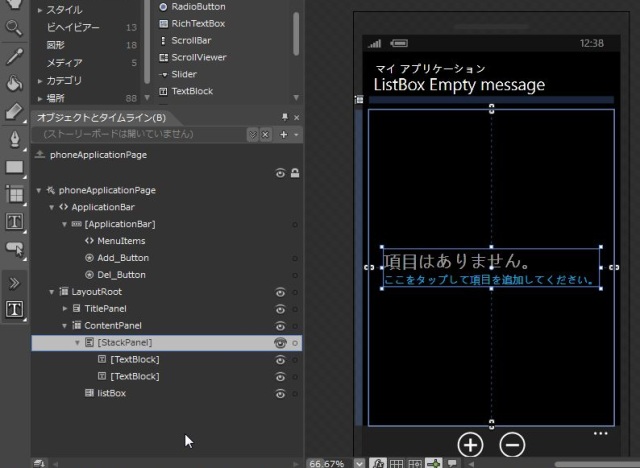Toggle annotations display icon
The image size is (640, 468).
[x=452, y=463]
